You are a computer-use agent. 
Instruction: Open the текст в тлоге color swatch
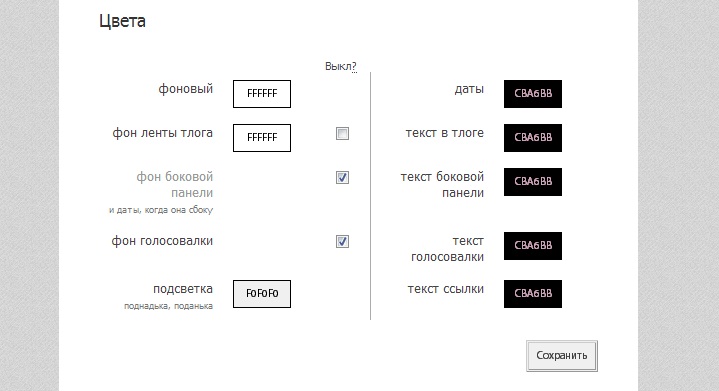click(533, 138)
